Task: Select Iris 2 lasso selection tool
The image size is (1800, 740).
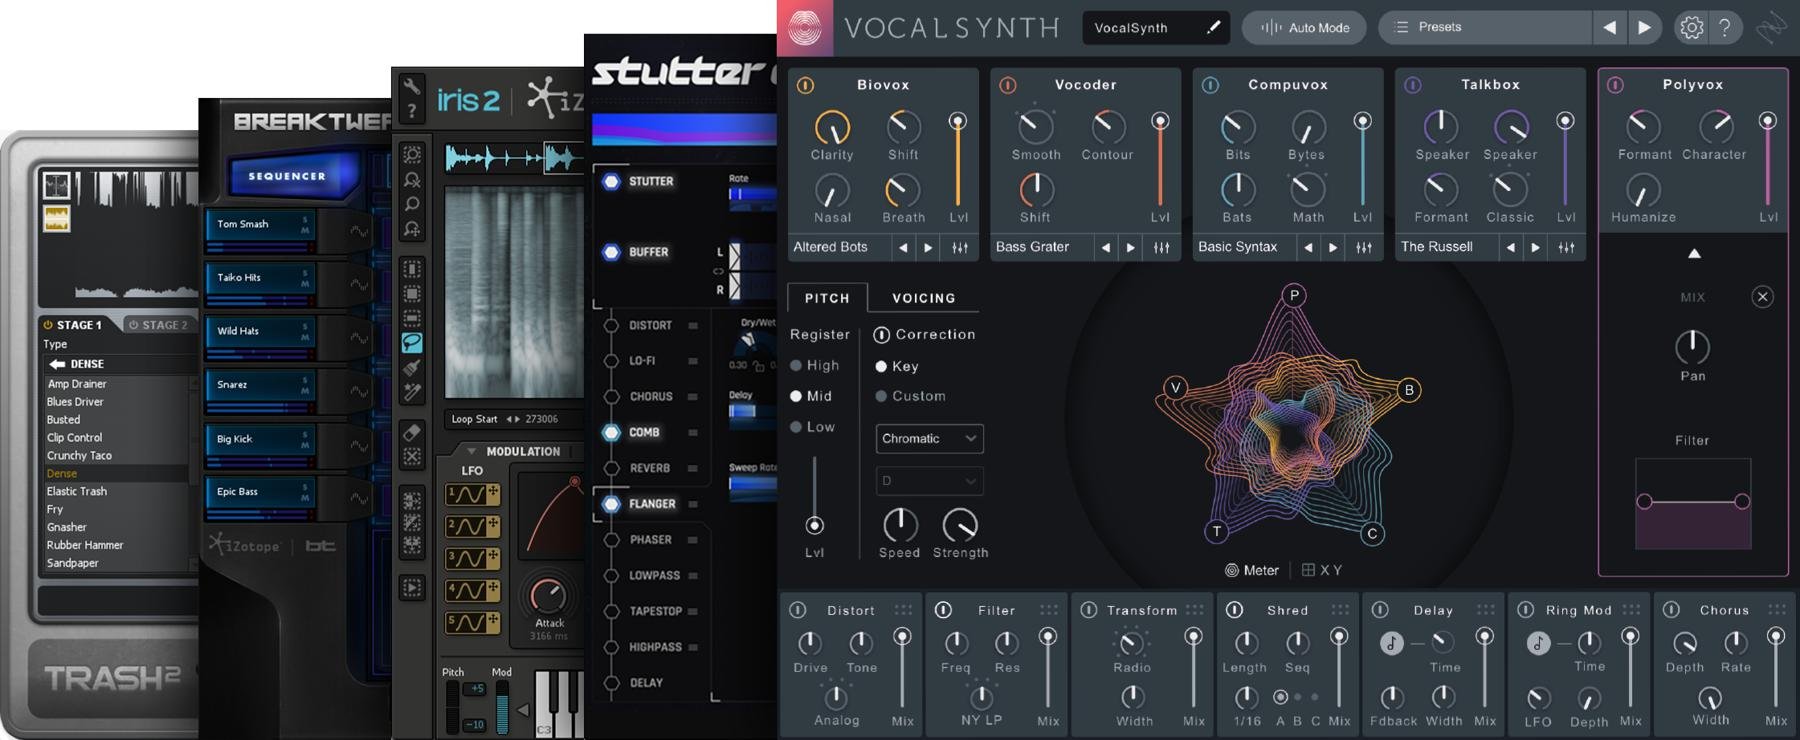Action: tap(412, 343)
